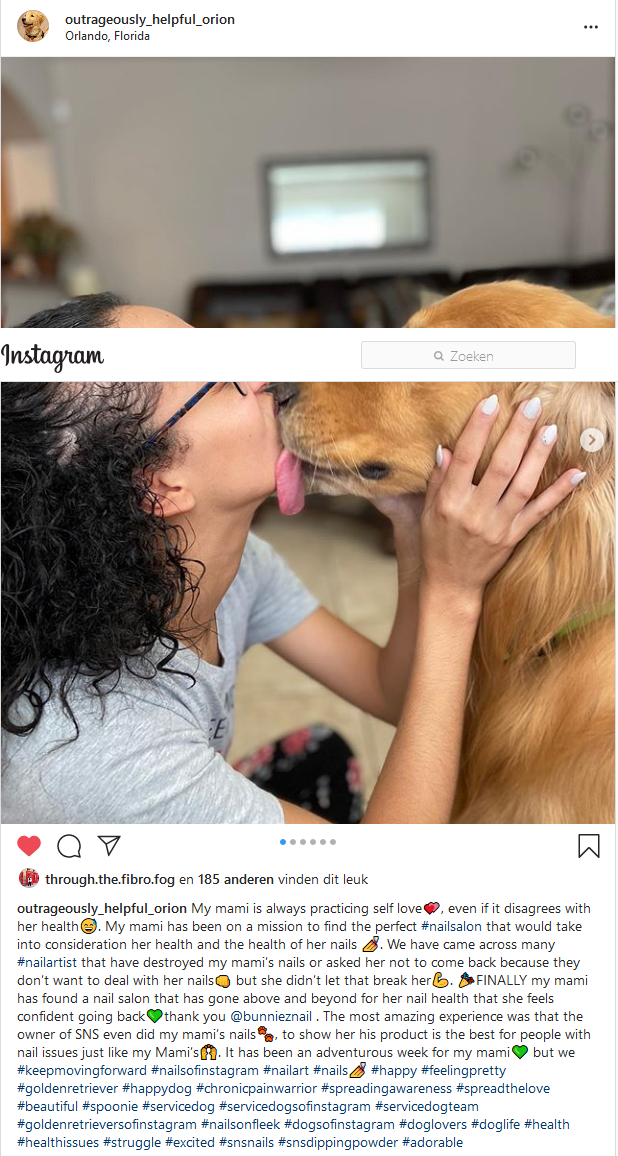
Task: Open outrageously_helpful_orion profile avatar
Action: tap(33, 27)
